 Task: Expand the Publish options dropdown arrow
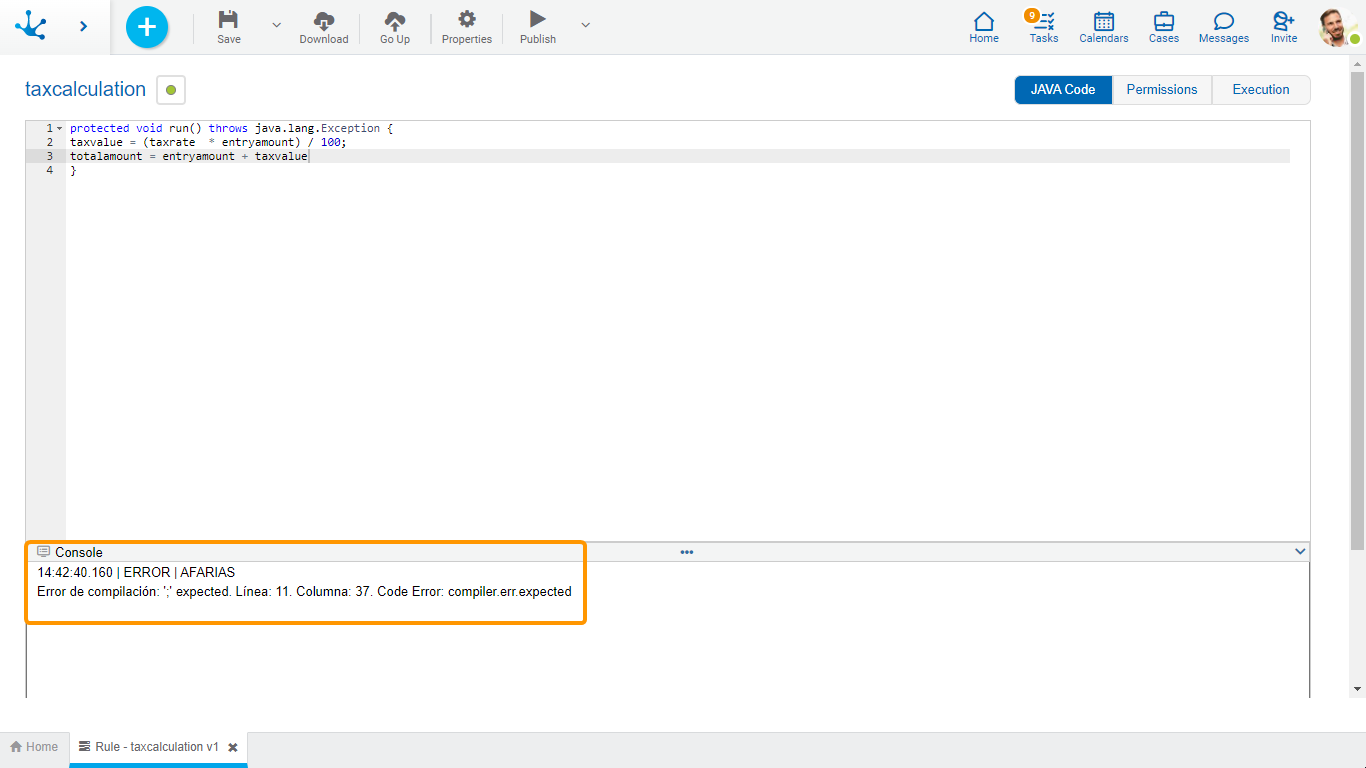[x=586, y=25]
